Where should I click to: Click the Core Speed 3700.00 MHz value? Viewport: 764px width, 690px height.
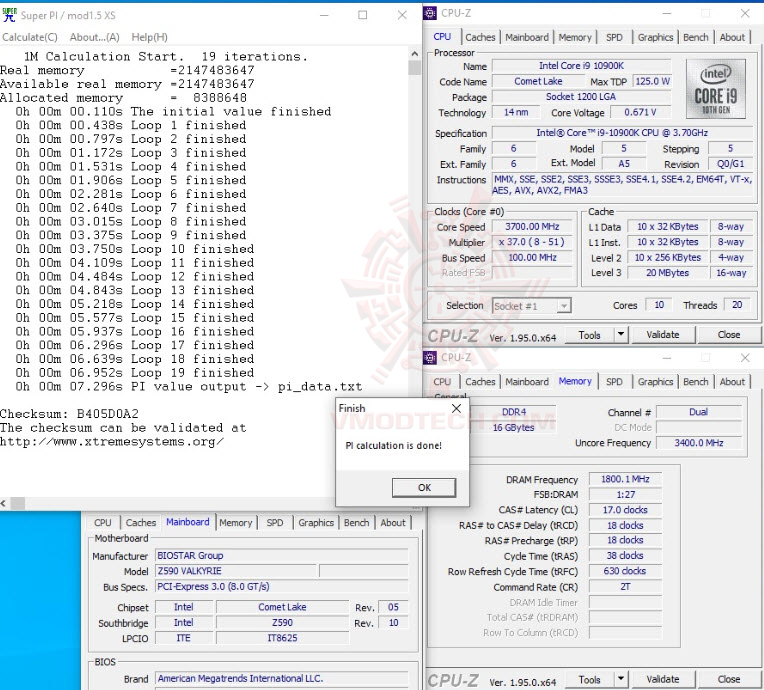tap(532, 227)
